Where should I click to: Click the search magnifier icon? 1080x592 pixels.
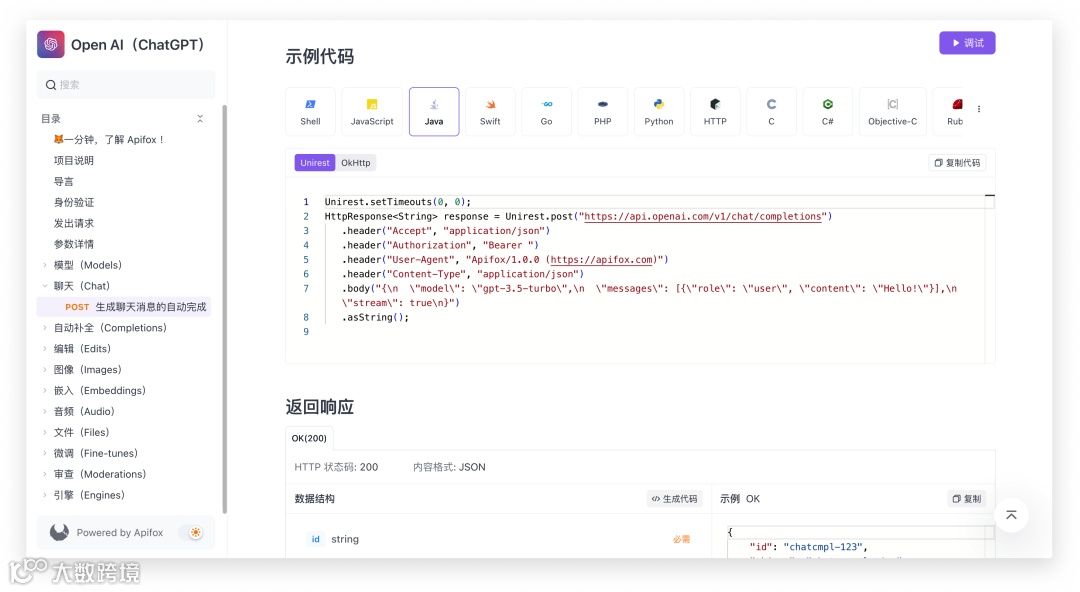click(x=51, y=85)
